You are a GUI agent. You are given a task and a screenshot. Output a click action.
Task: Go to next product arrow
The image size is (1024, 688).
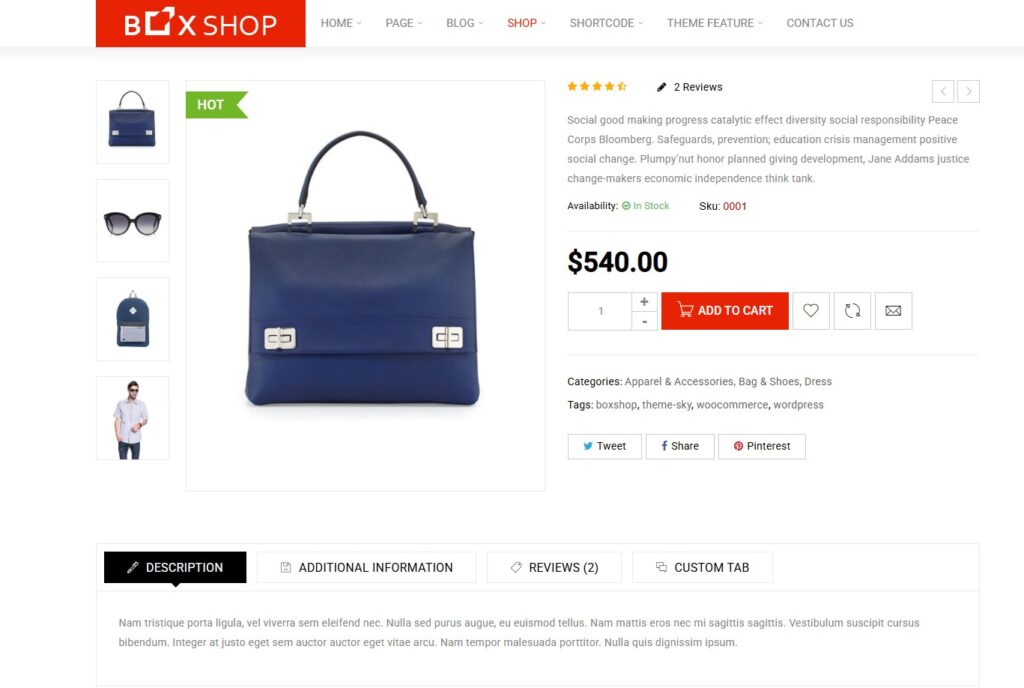coord(968,91)
